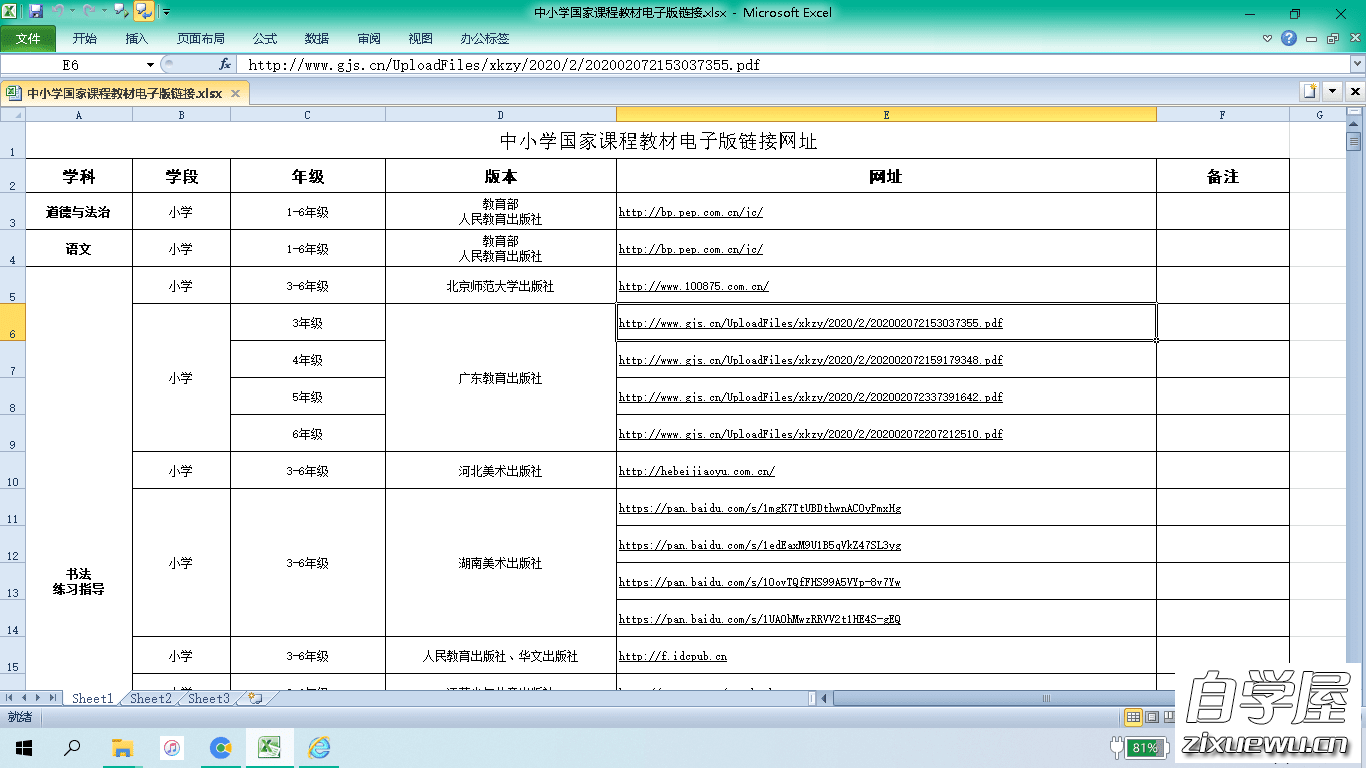Image resolution: width=1366 pixels, height=768 pixels.
Task: Open the 6年级 PDF link ending 207212510
Action: pyautogui.click(x=811, y=434)
